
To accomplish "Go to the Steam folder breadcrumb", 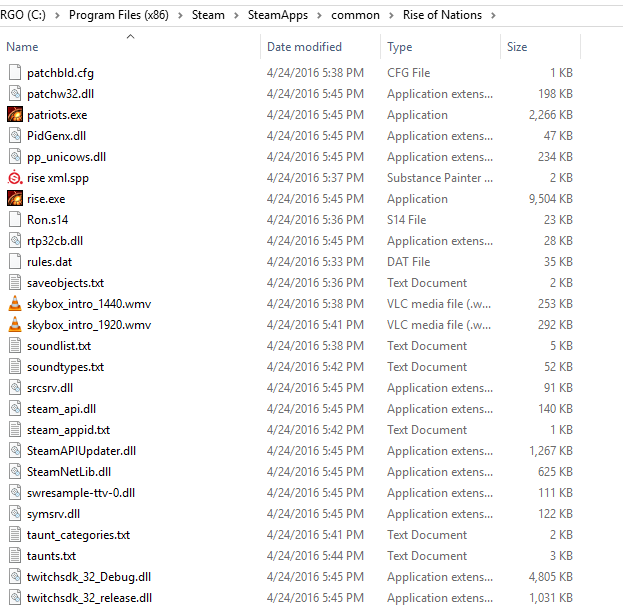I will [208, 15].
